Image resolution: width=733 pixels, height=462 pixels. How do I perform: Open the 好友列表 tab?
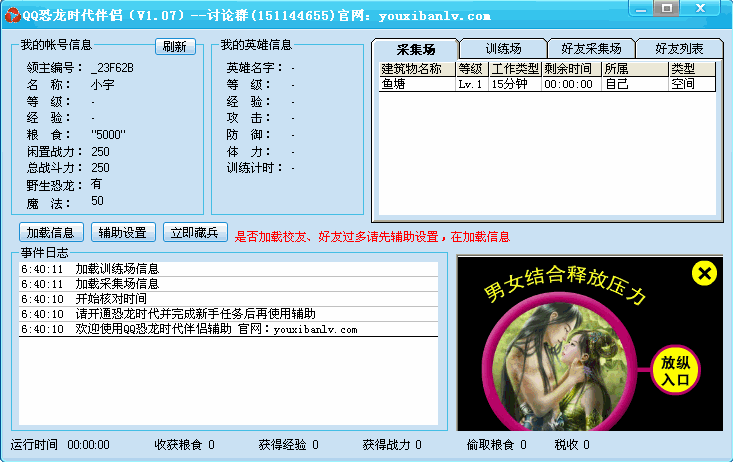point(679,49)
